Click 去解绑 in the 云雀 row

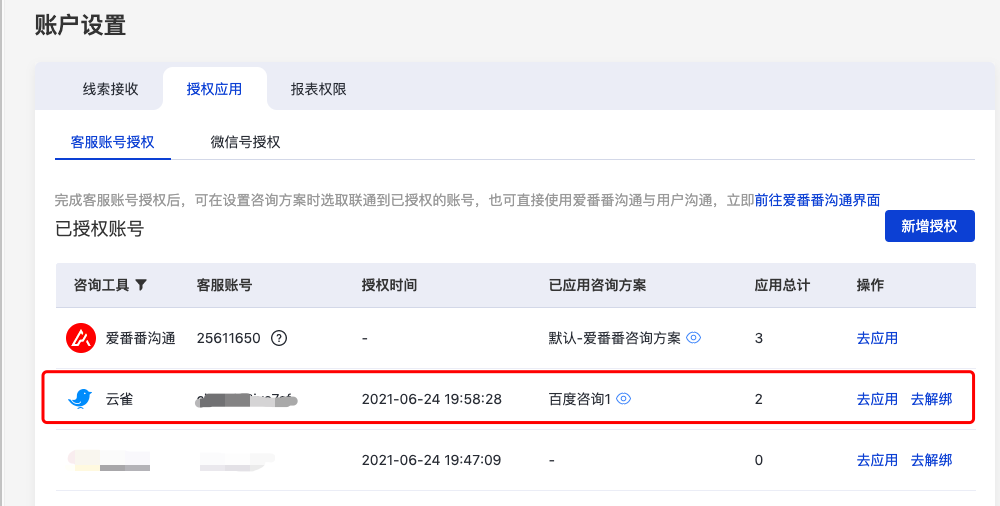[931, 399]
